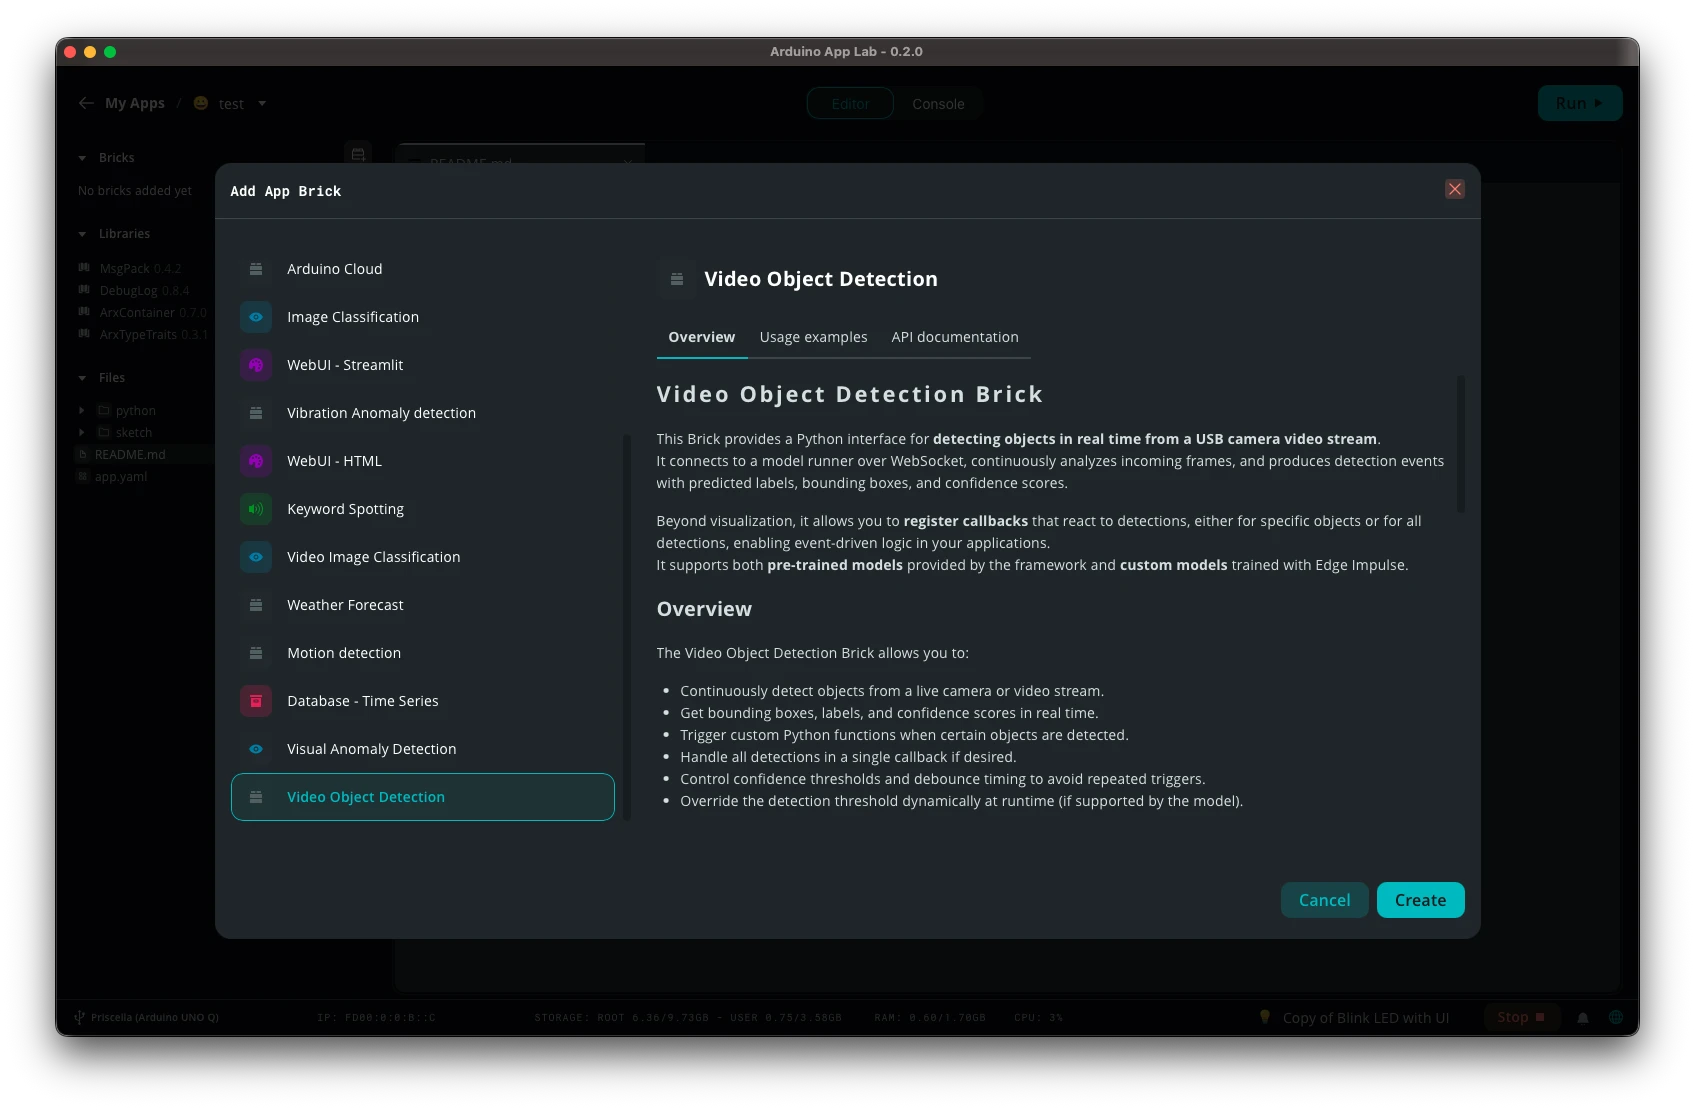Switch to the Usage examples tab
The image size is (1695, 1110).
click(813, 337)
